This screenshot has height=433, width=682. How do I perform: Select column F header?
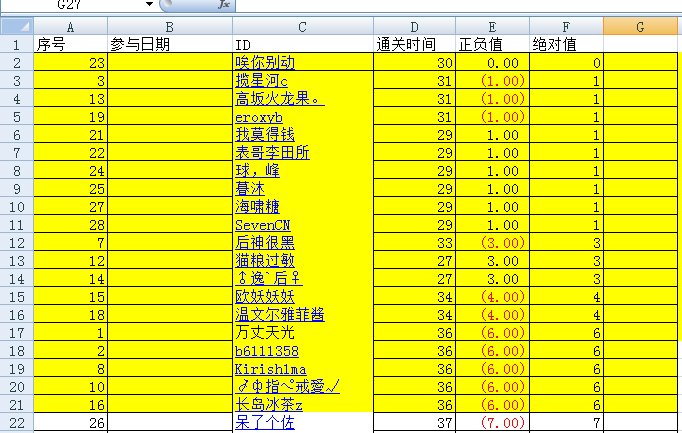(566, 27)
